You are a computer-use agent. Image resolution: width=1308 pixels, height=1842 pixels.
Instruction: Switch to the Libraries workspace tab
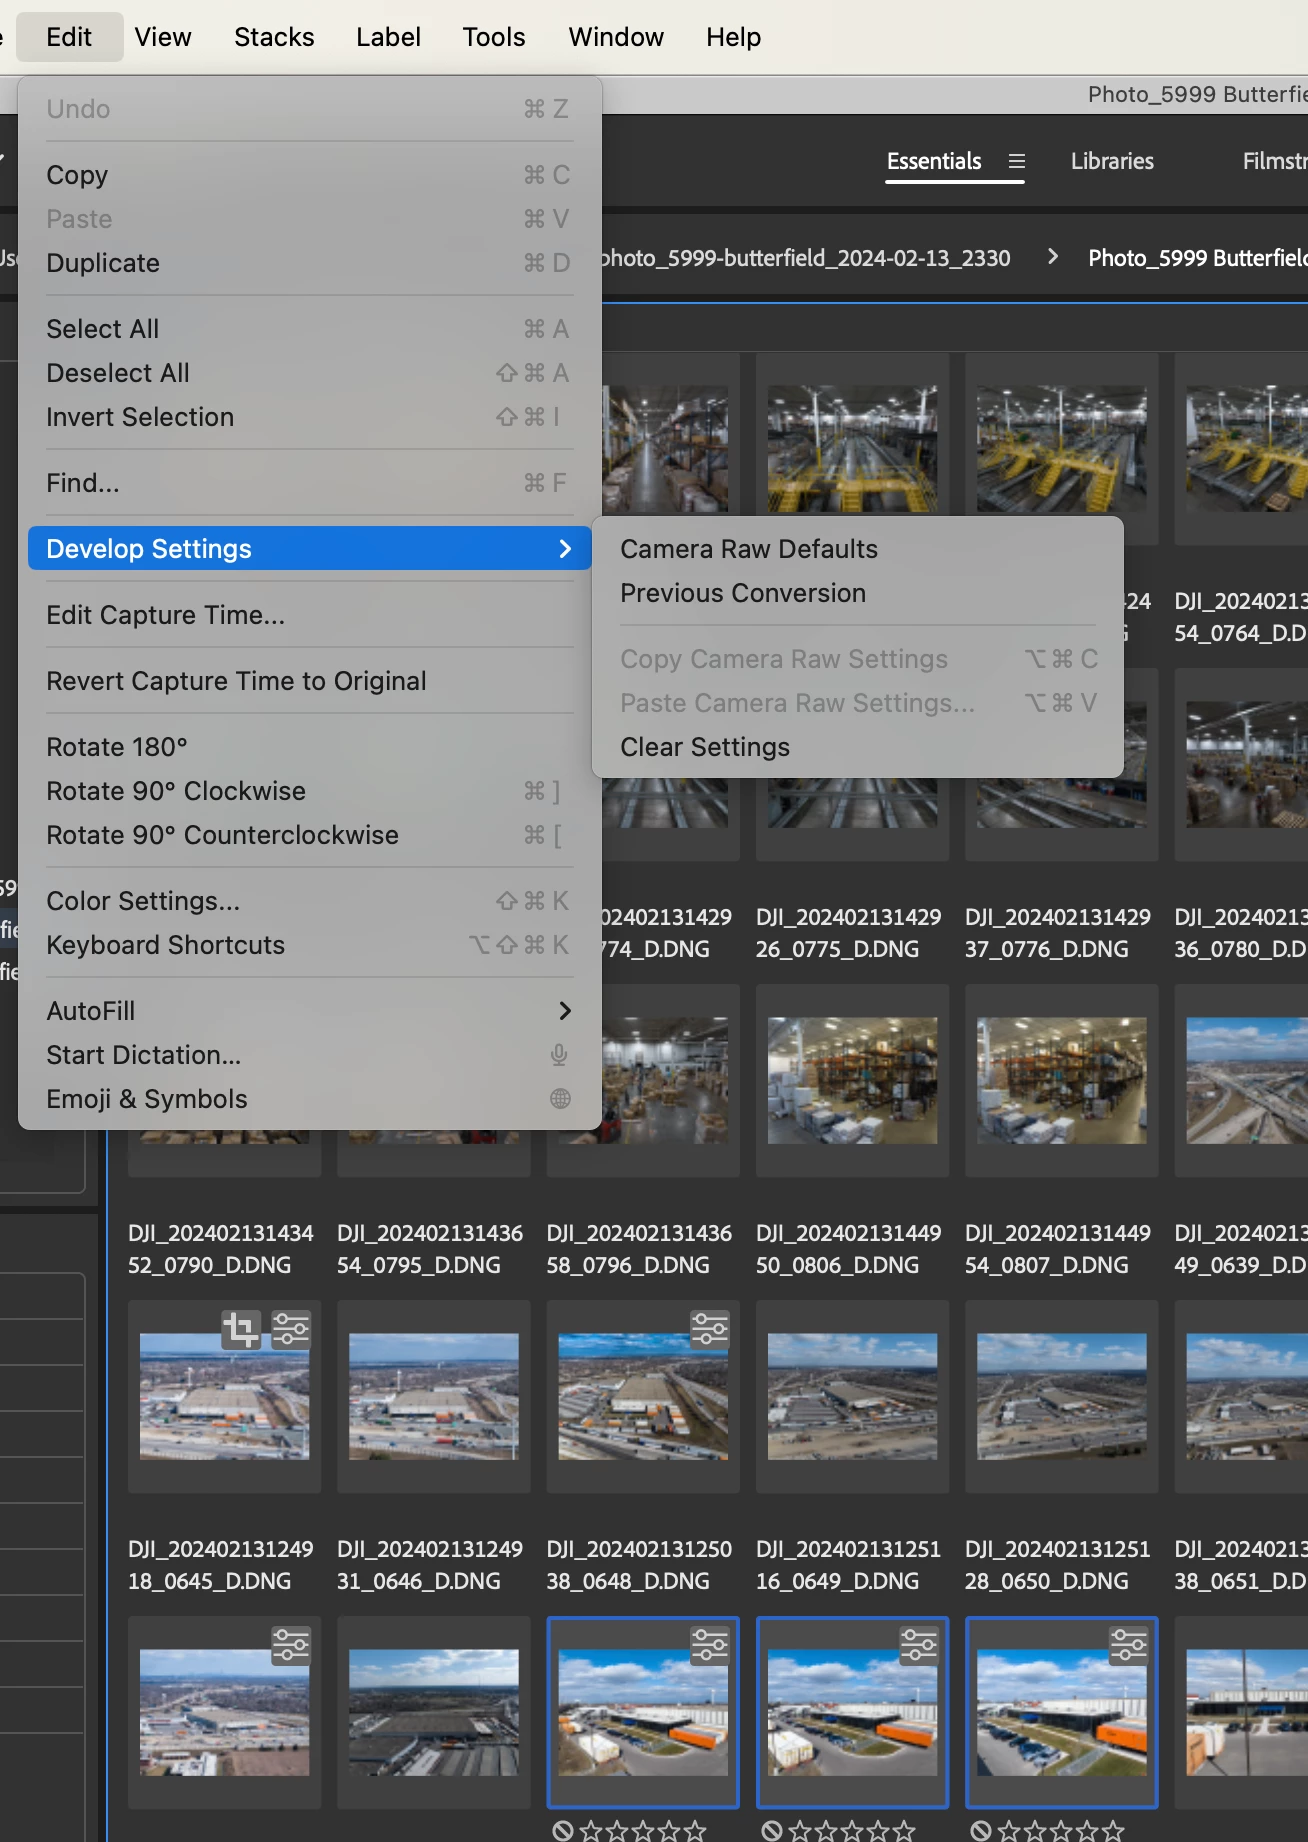tap(1112, 161)
